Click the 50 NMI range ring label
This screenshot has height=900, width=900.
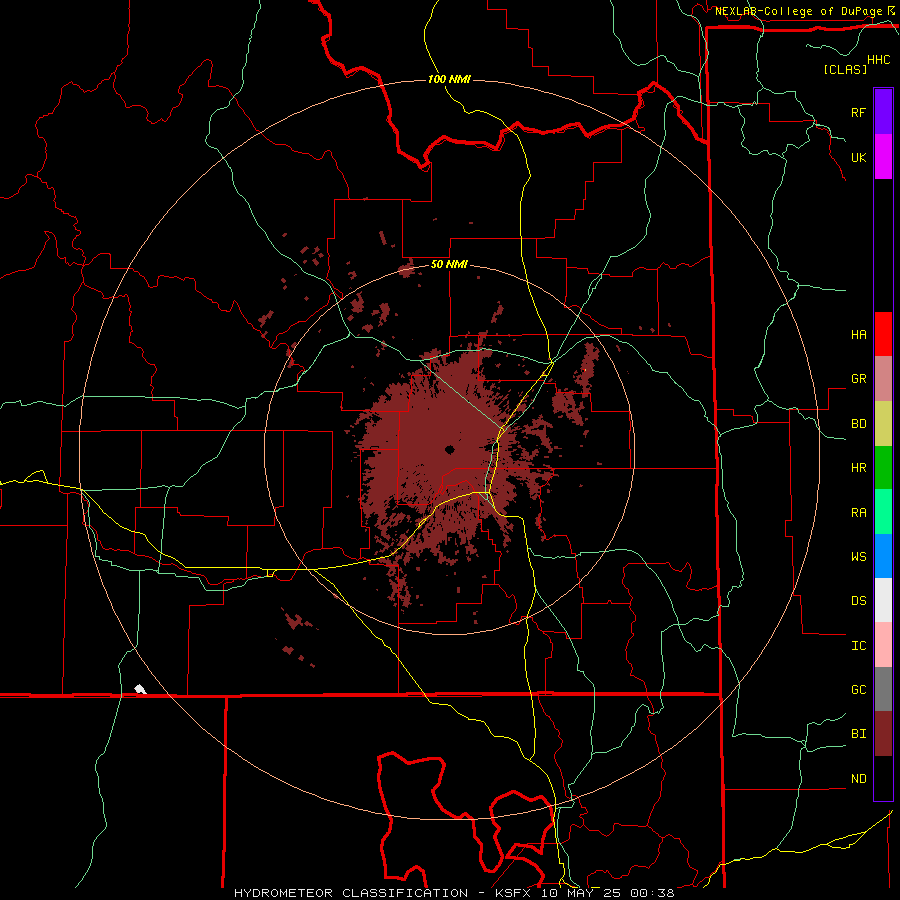[449, 264]
